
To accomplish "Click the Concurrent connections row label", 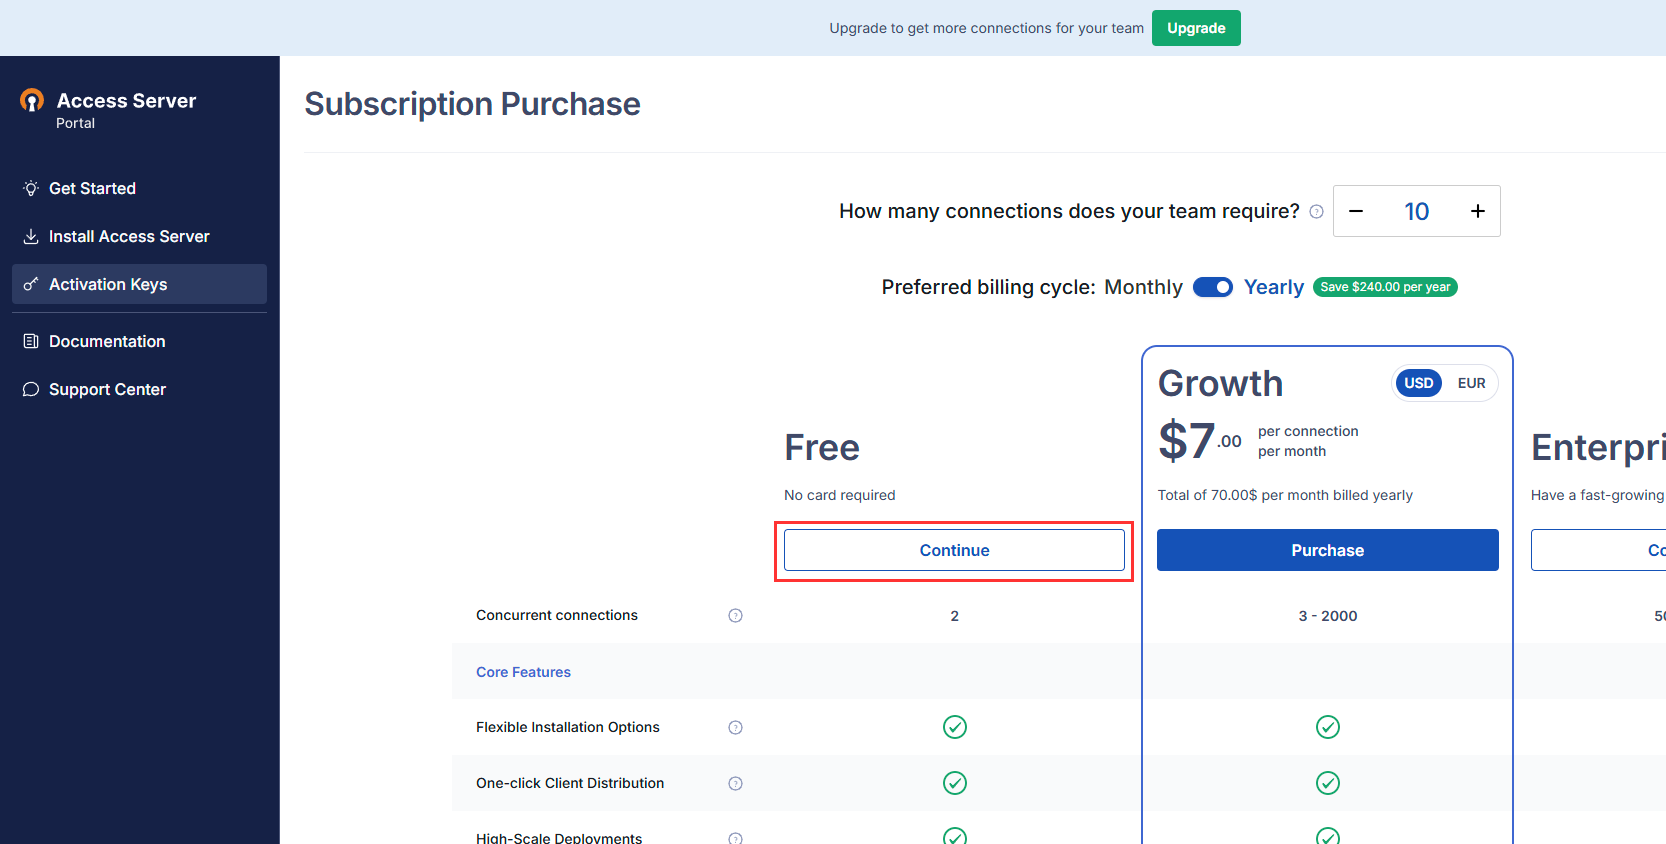I will click(x=557, y=615).
